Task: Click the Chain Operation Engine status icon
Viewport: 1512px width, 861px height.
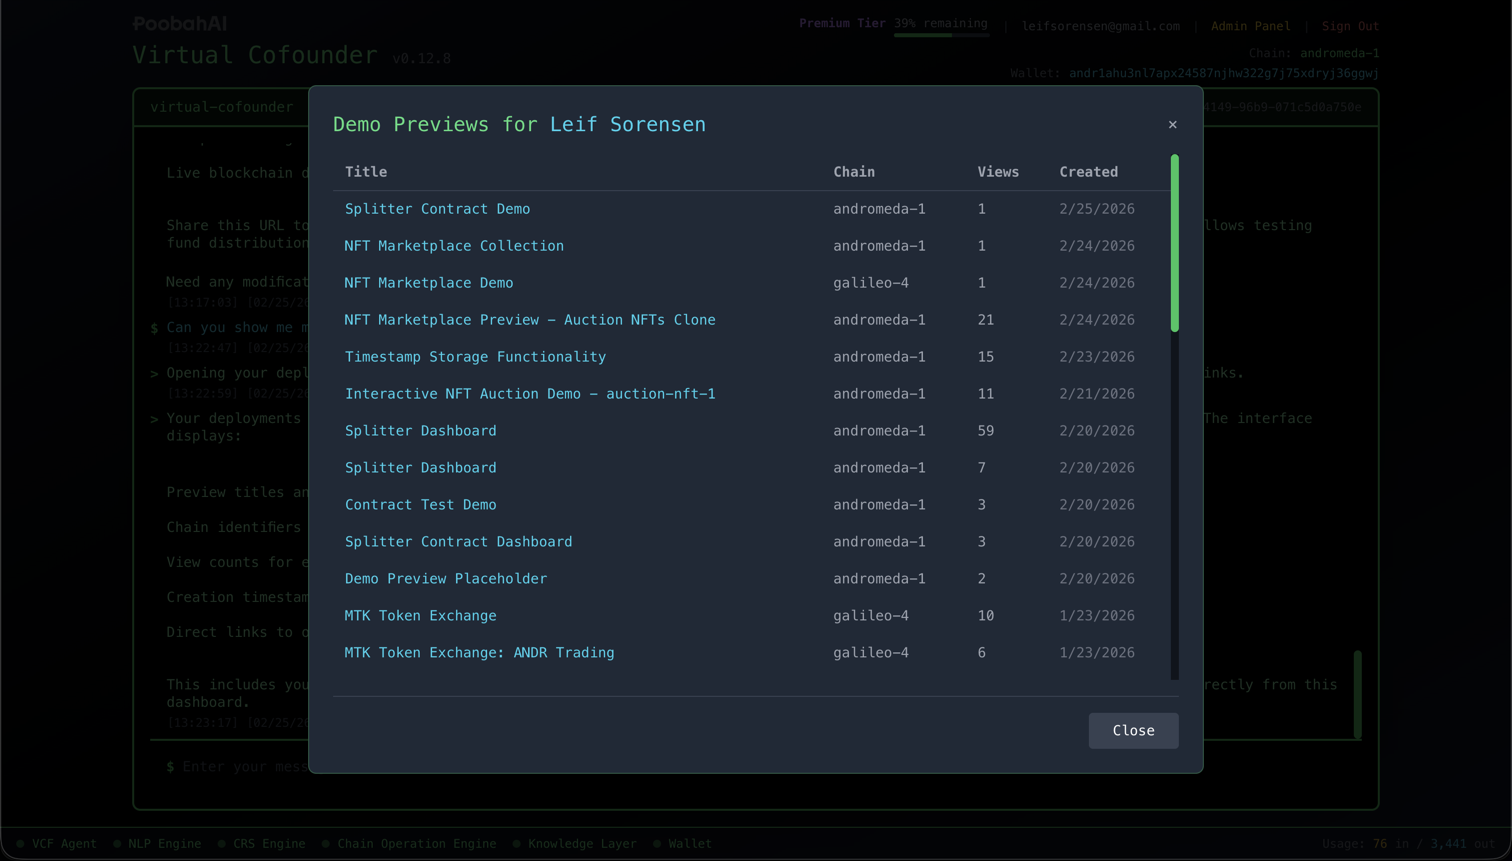Action: pyautogui.click(x=327, y=843)
